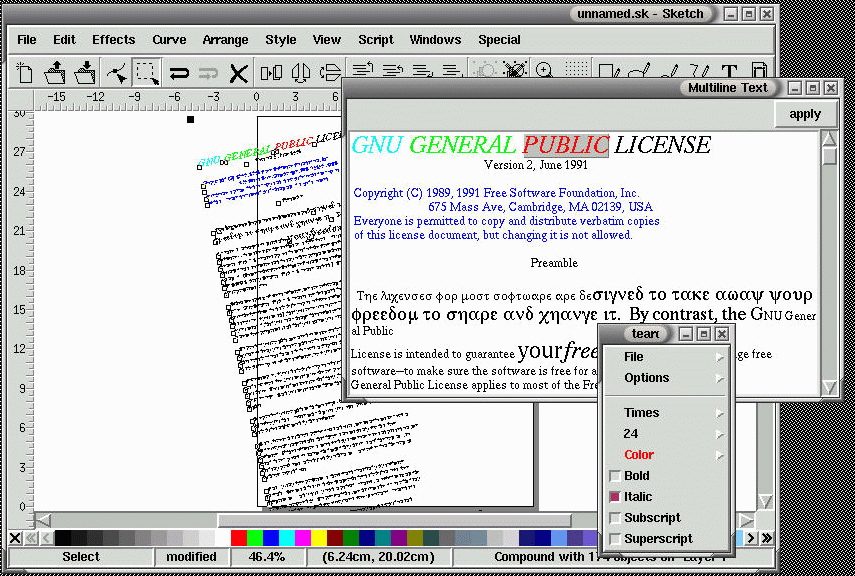Pick the bright green palette swatch

tap(255, 538)
